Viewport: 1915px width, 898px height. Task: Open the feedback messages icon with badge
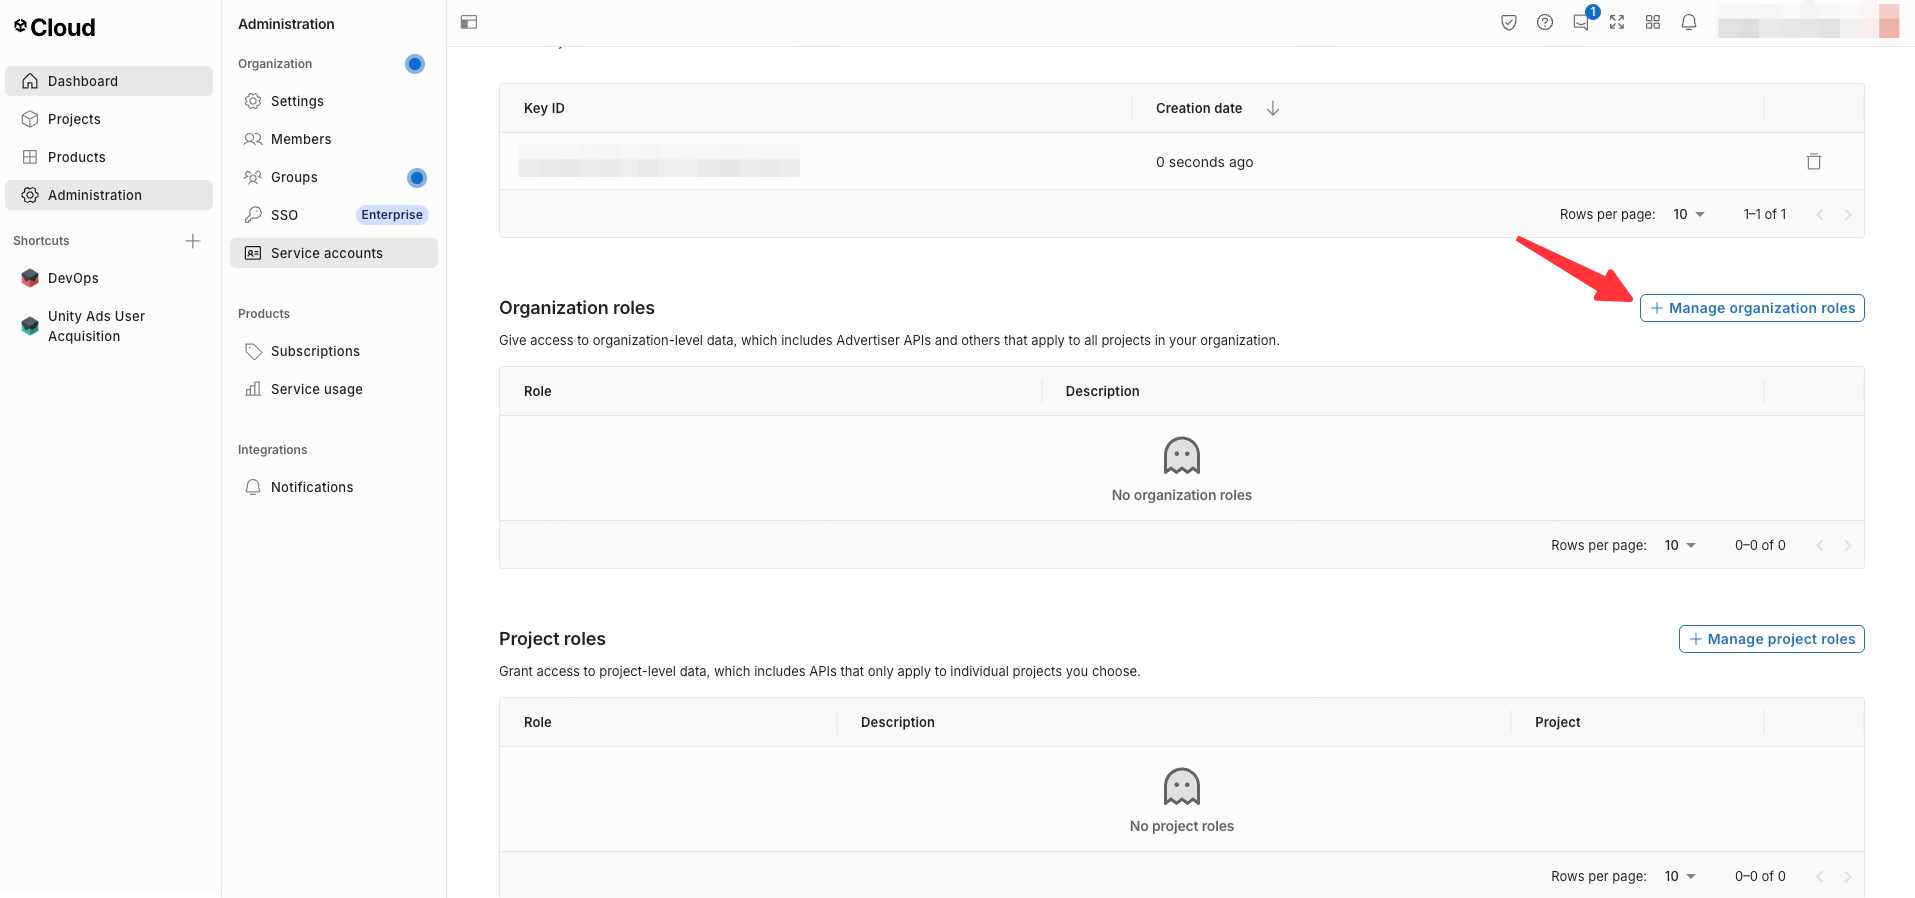[1582, 20]
